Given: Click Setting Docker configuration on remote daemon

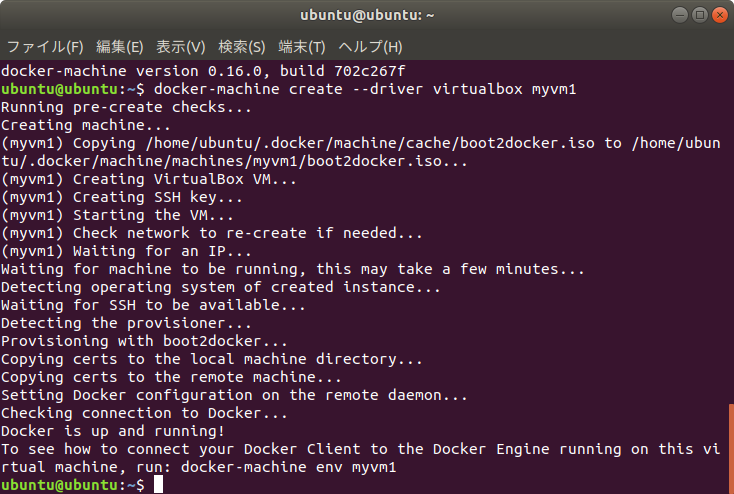Looking at the screenshot, I should tap(234, 395).
